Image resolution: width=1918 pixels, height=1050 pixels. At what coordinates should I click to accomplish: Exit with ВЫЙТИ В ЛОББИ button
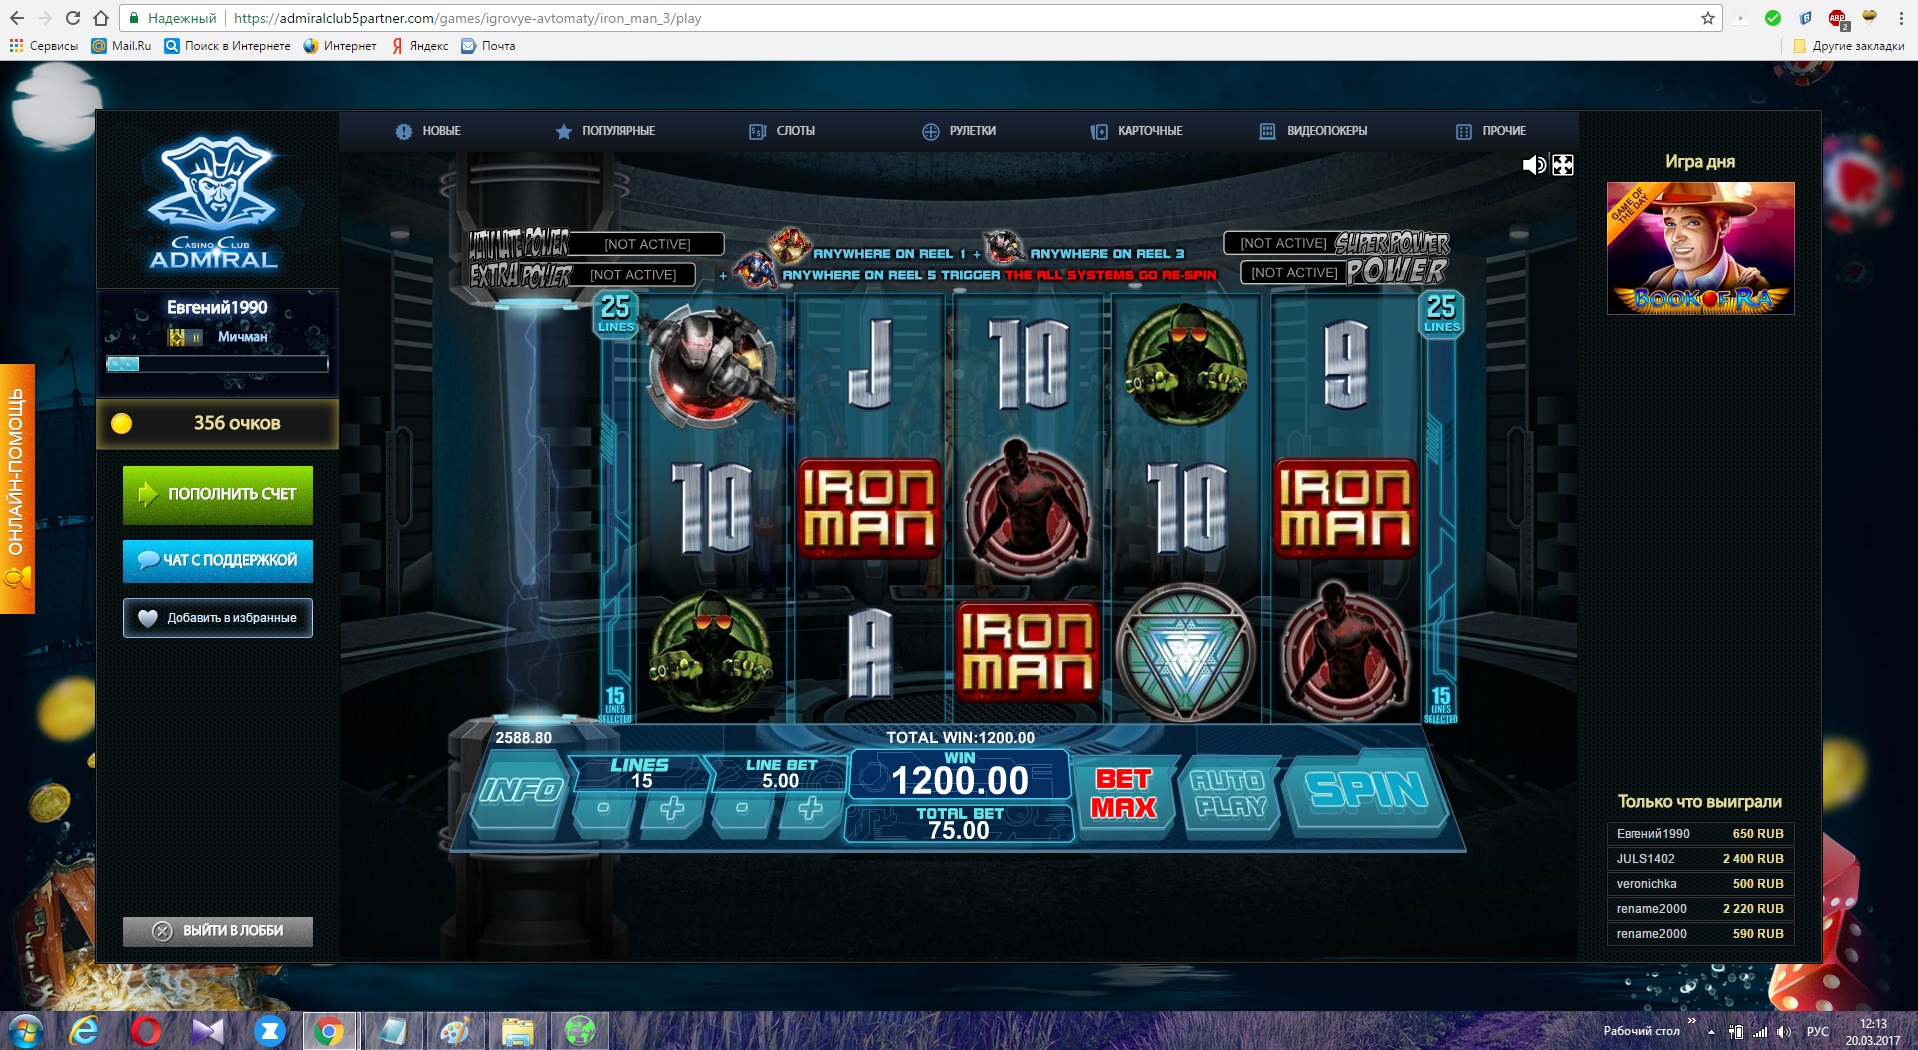click(218, 931)
